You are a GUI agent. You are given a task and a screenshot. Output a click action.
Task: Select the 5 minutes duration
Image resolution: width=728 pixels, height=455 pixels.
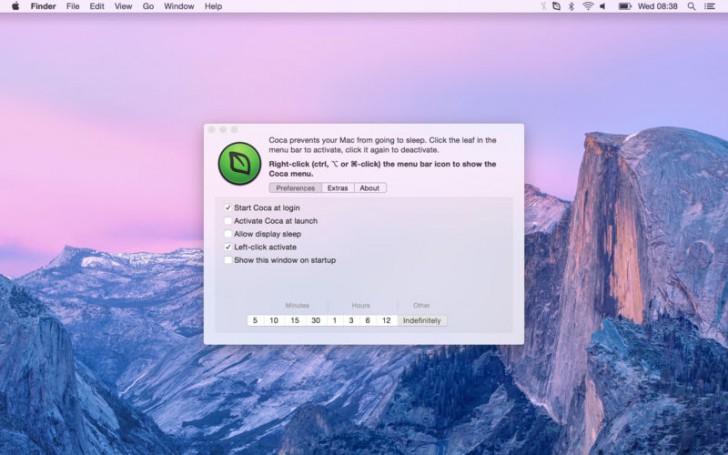[255, 320]
